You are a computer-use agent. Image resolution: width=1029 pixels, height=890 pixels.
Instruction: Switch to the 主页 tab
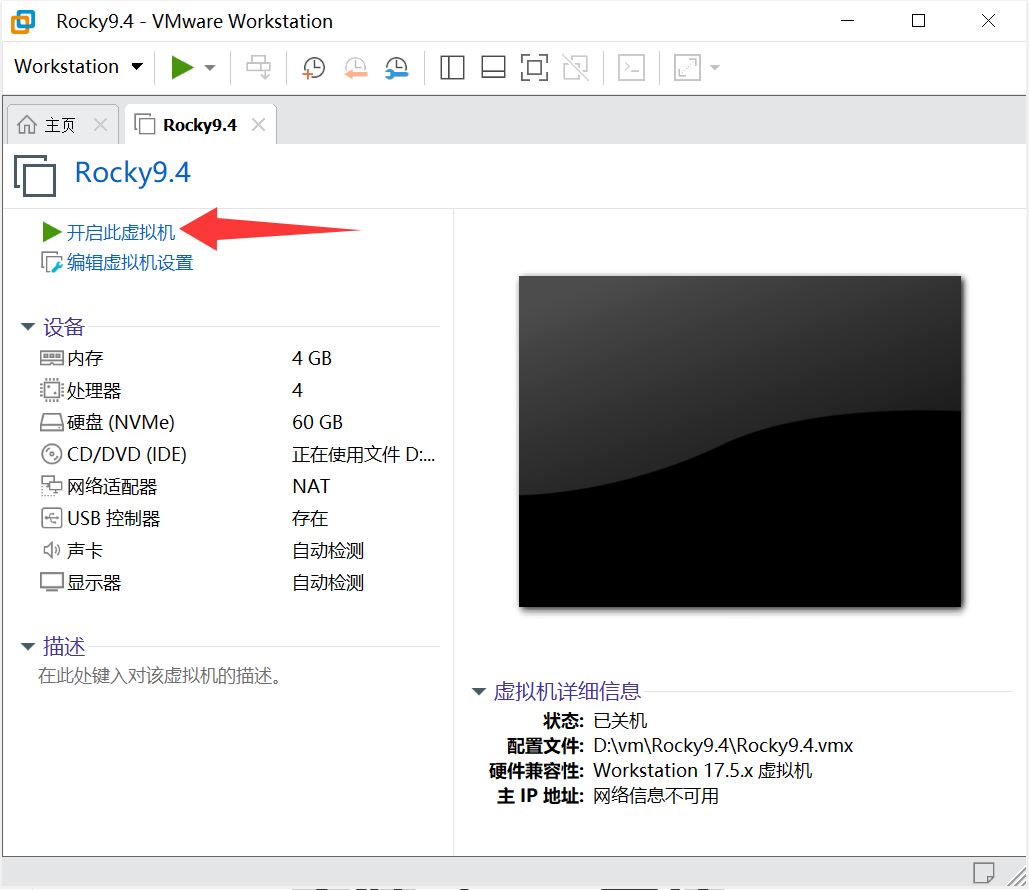point(60,125)
